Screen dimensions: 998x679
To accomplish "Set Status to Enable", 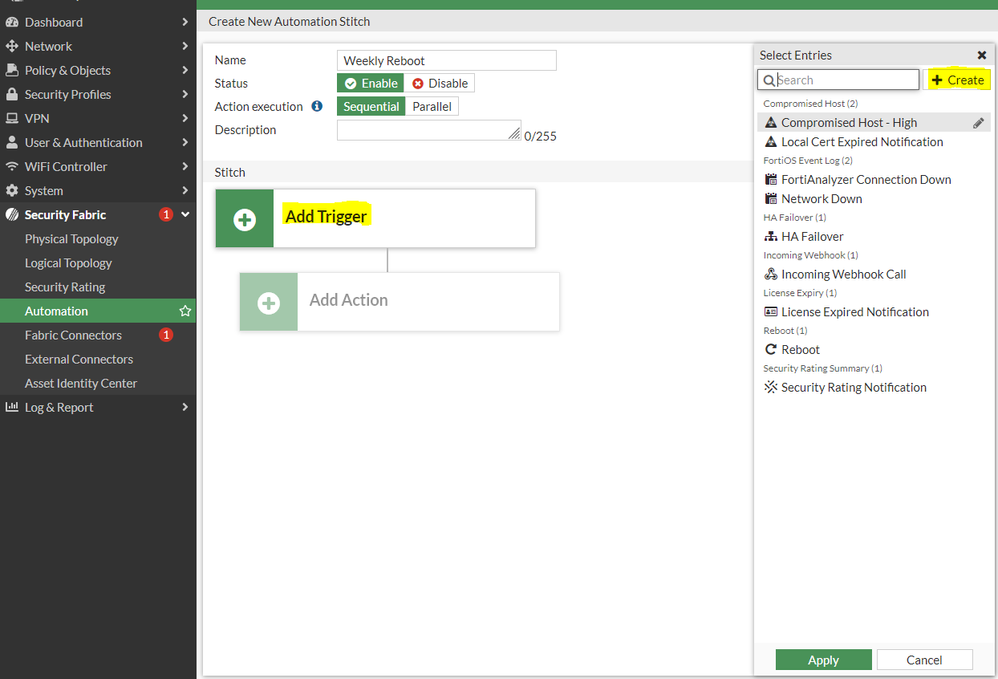I will point(370,83).
